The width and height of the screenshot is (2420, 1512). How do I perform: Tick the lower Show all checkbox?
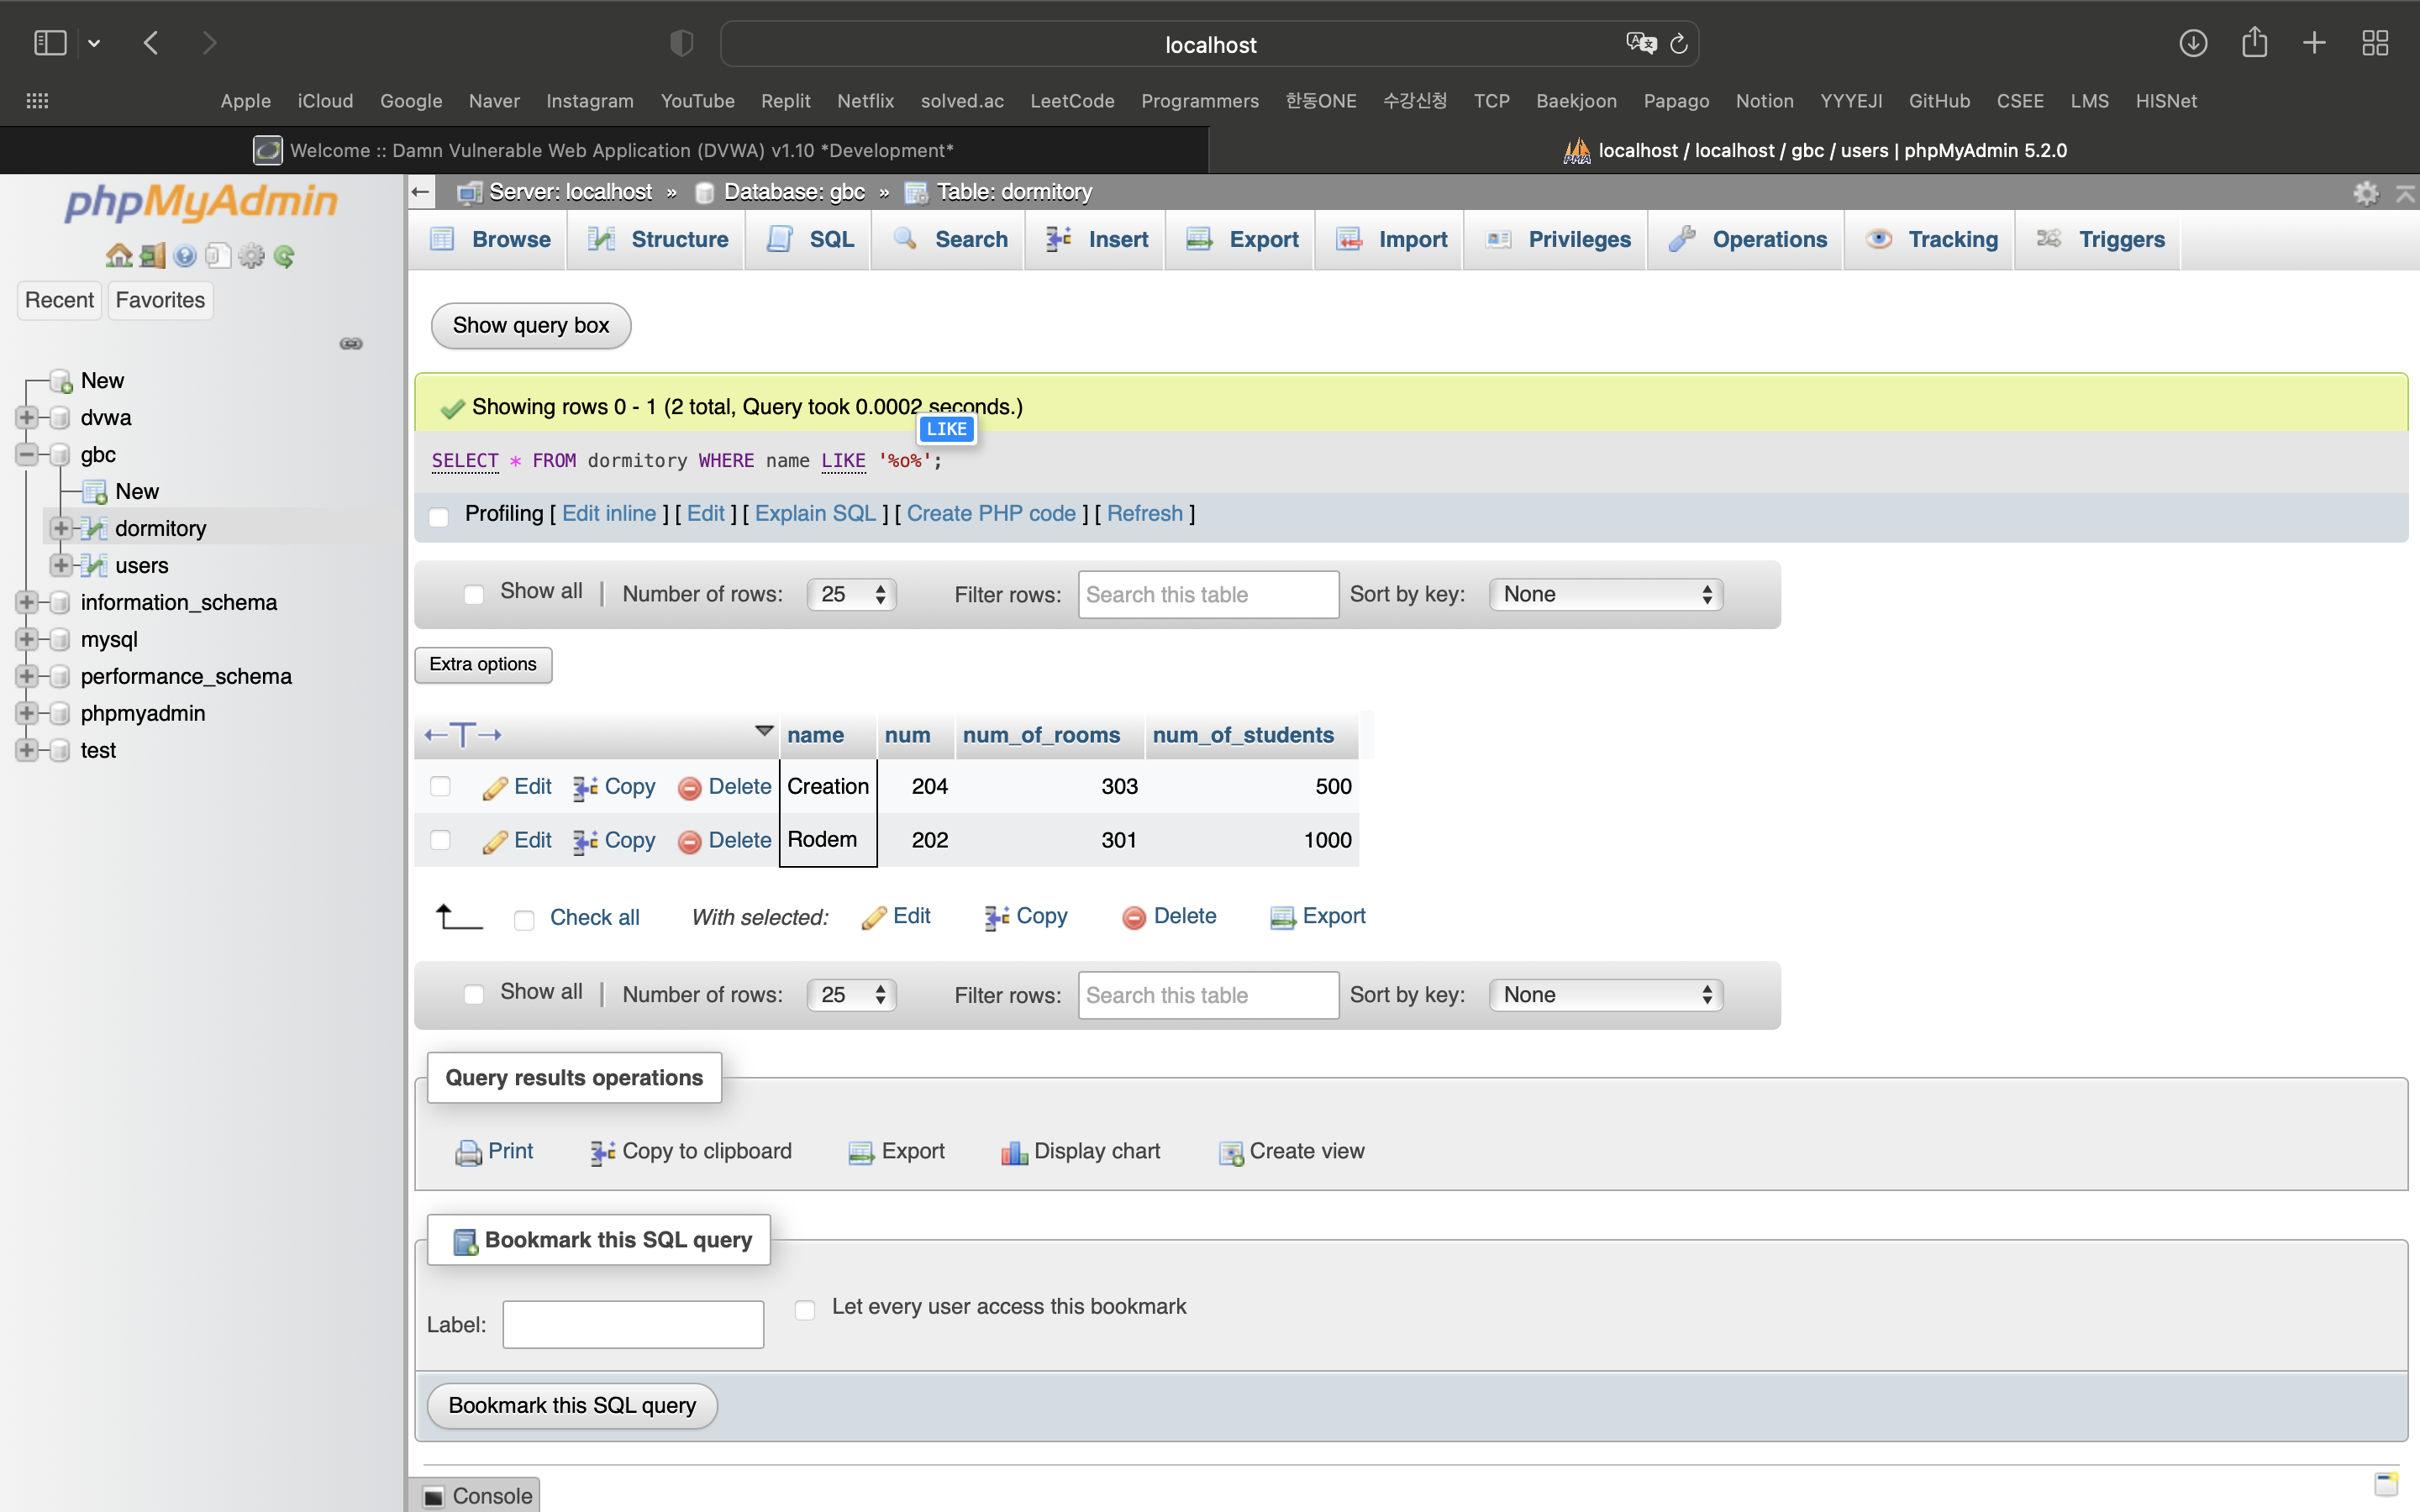[474, 994]
